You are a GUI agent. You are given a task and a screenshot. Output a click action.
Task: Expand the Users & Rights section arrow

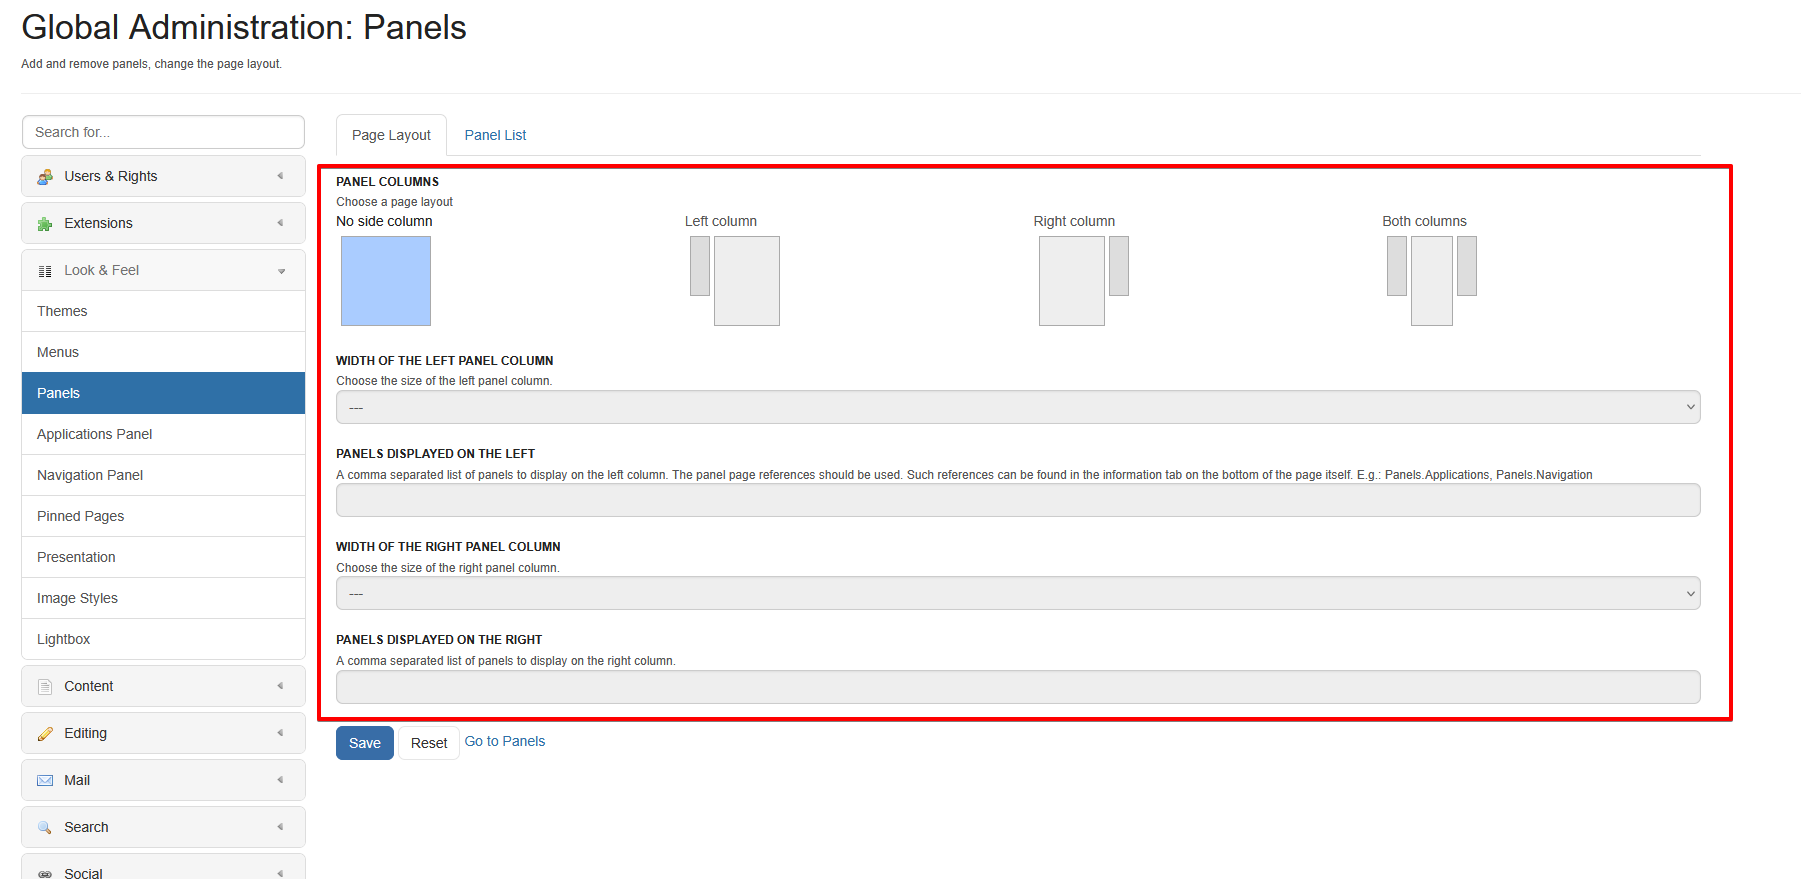coord(280,176)
